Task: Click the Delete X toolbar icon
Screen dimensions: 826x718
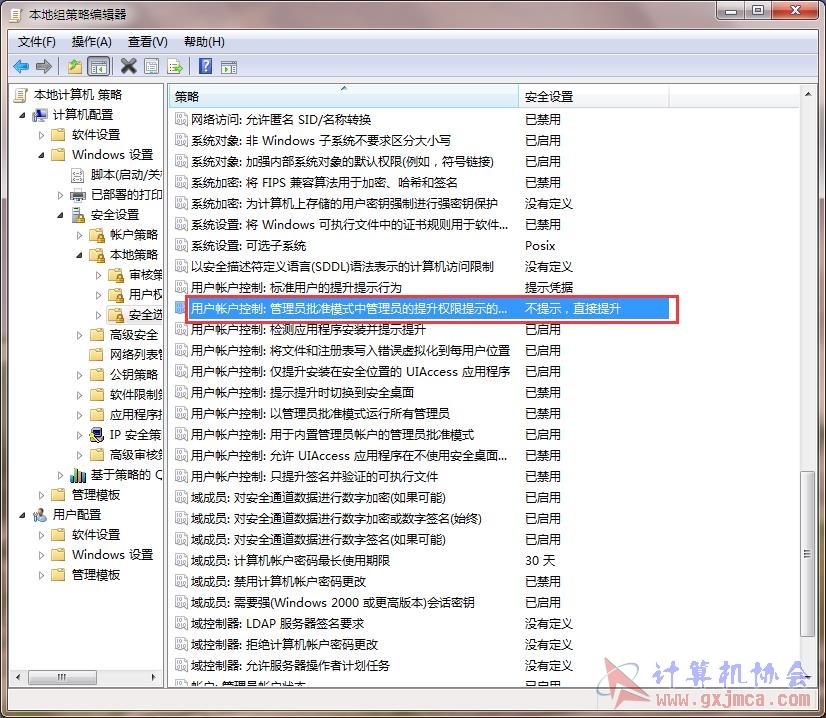Action: point(128,67)
